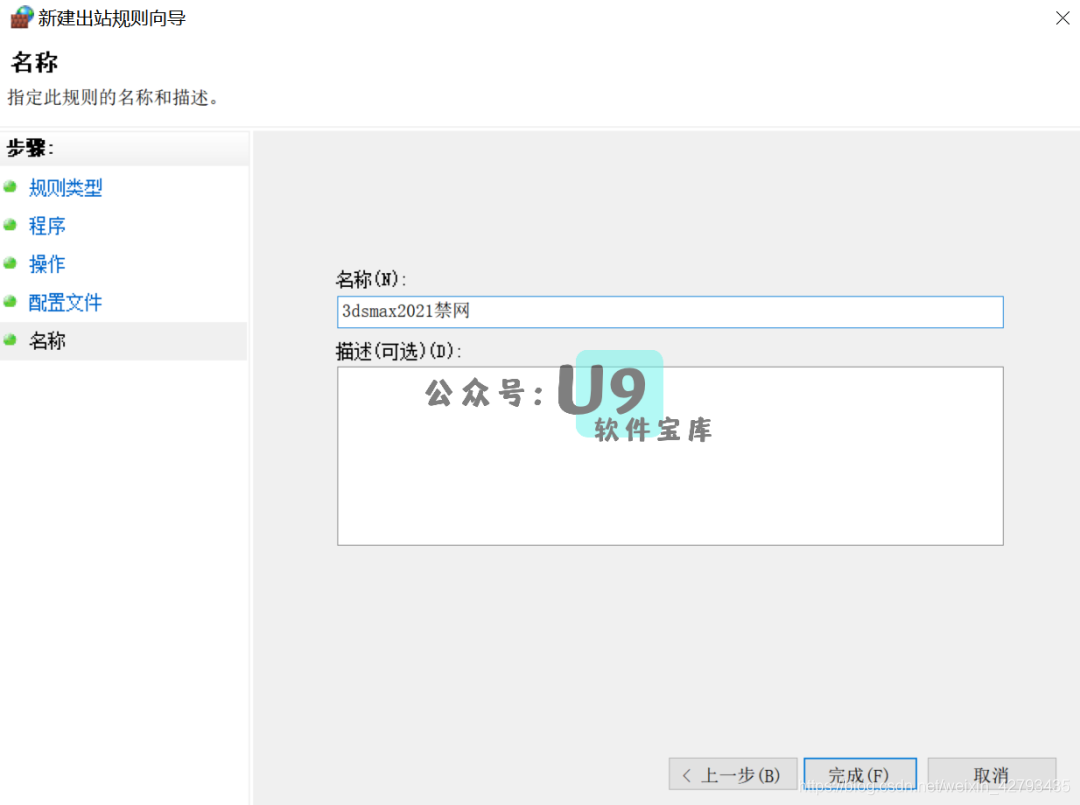The image size is (1080, 805).
Task: Select the highlighted 名称 step in sidebar
Action: click(47, 341)
